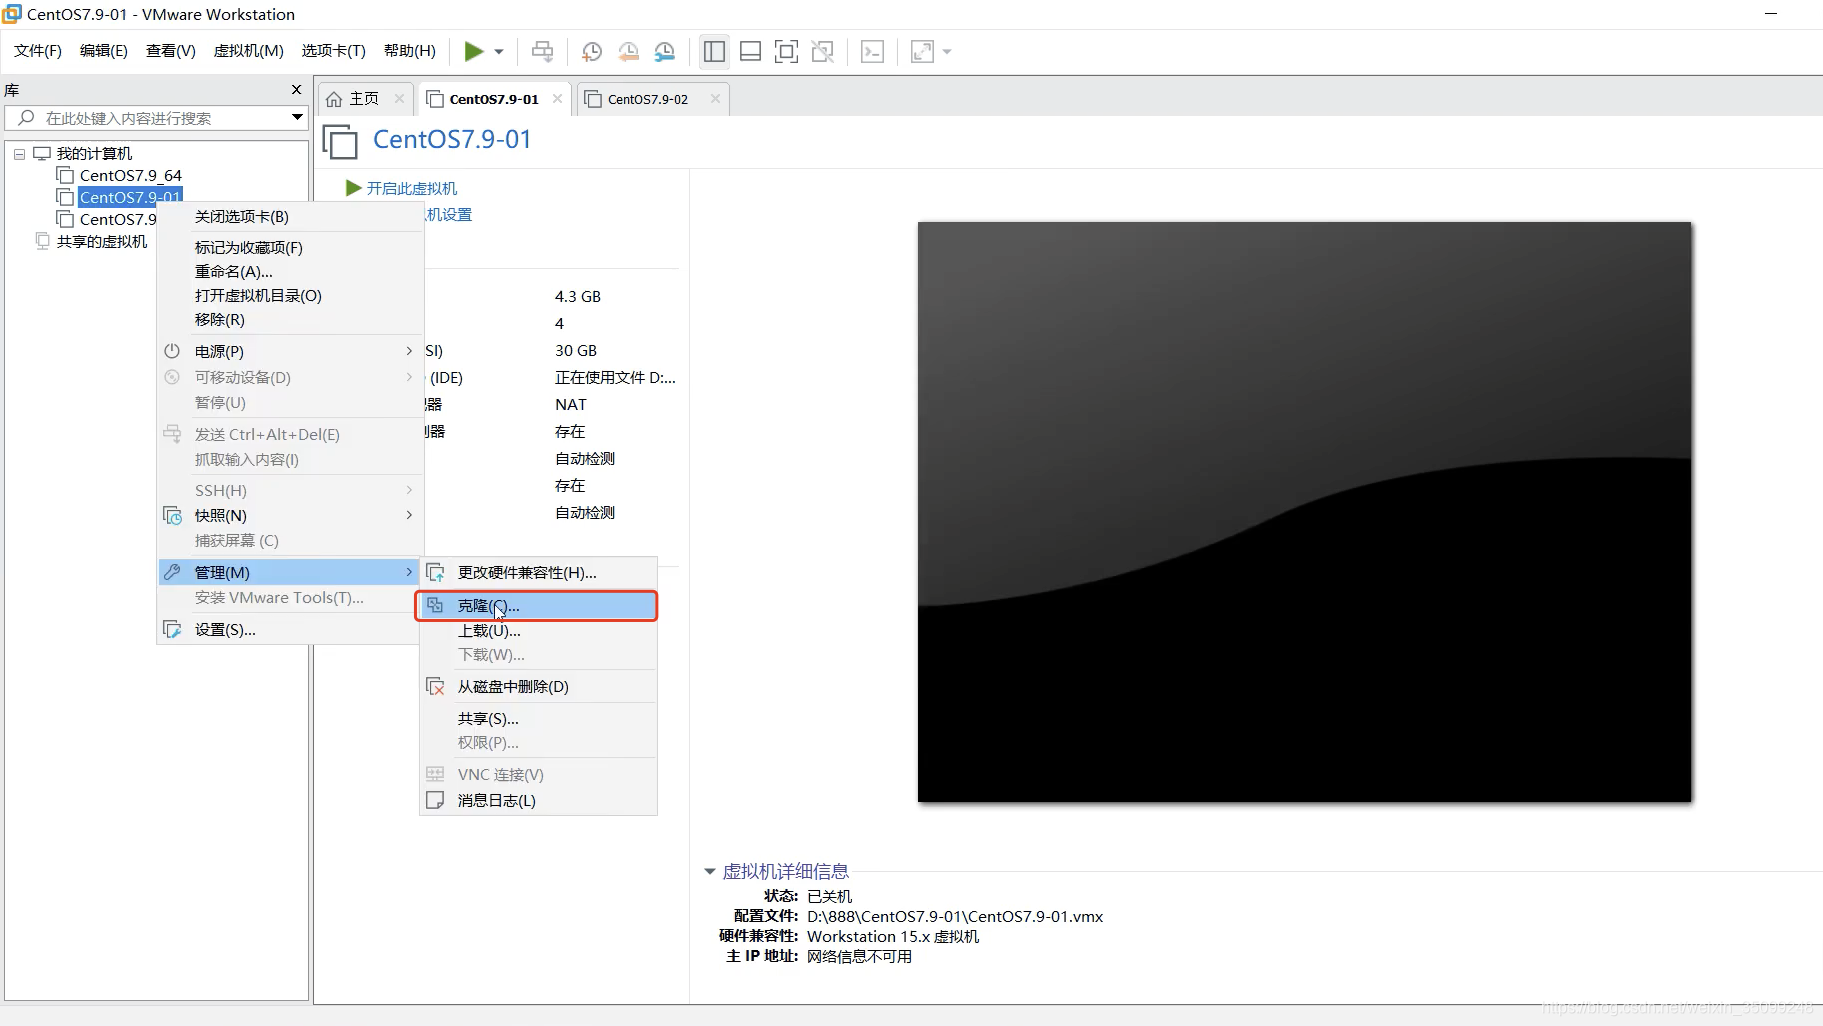Close the library panel with X
The height and width of the screenshot is (1026, 1823).
pos(296,89)
